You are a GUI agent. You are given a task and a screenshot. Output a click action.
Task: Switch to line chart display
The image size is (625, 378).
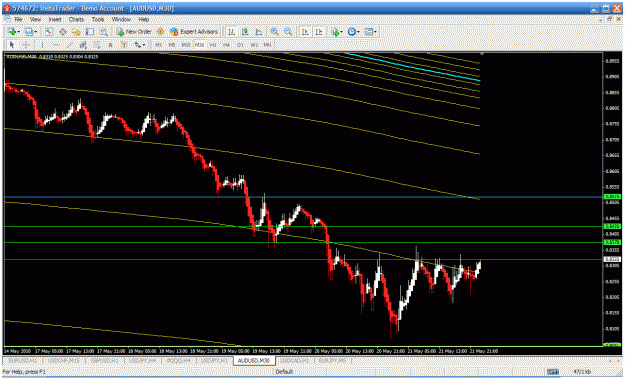pyautogui.click(x=259, y=32)
